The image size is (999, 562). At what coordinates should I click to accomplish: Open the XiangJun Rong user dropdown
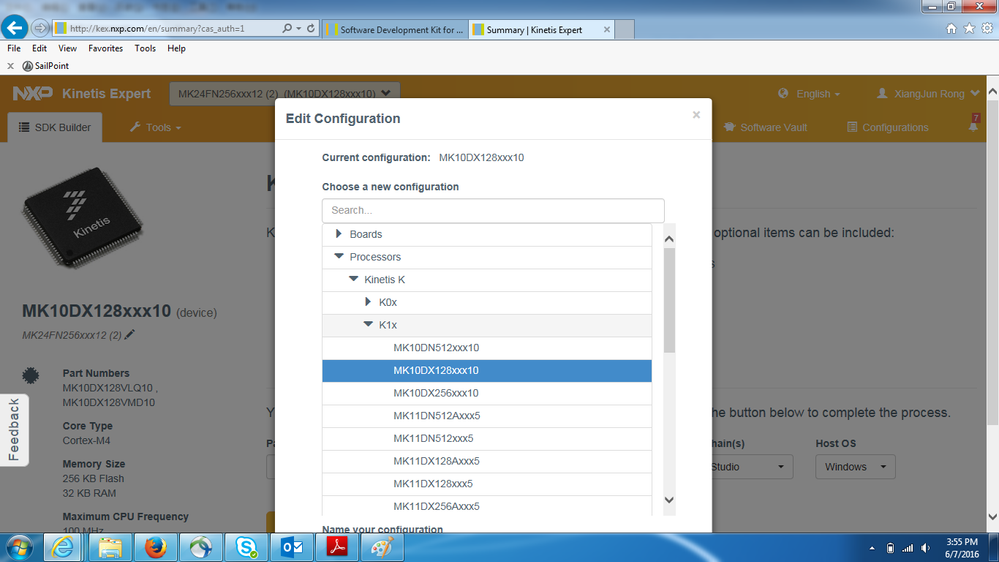(x=928, y=94)
